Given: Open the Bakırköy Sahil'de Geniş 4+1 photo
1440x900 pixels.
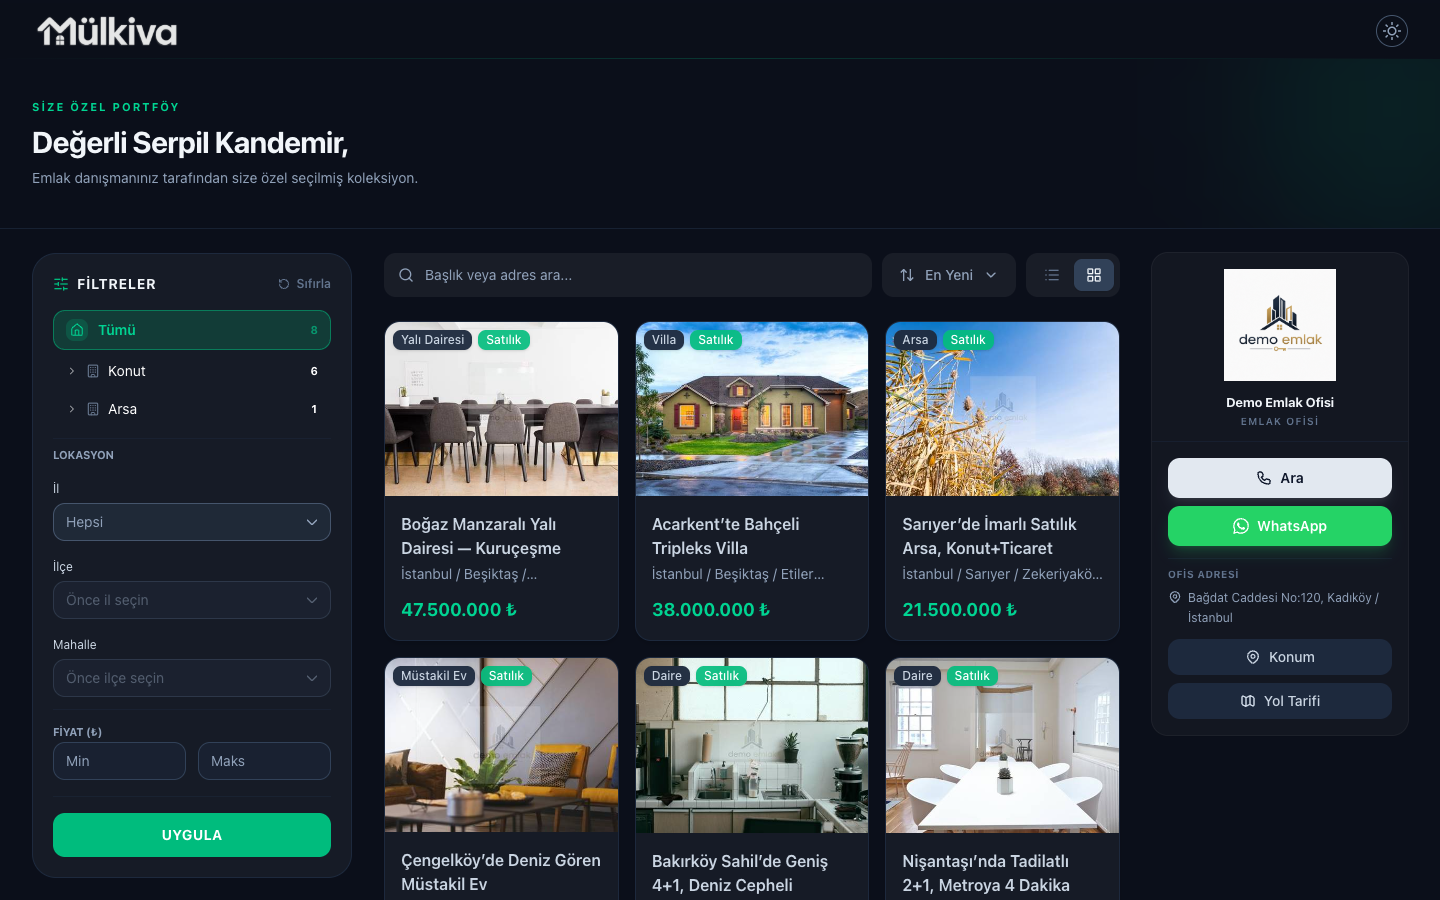Looking at the screenshot, I should (752, 745).
